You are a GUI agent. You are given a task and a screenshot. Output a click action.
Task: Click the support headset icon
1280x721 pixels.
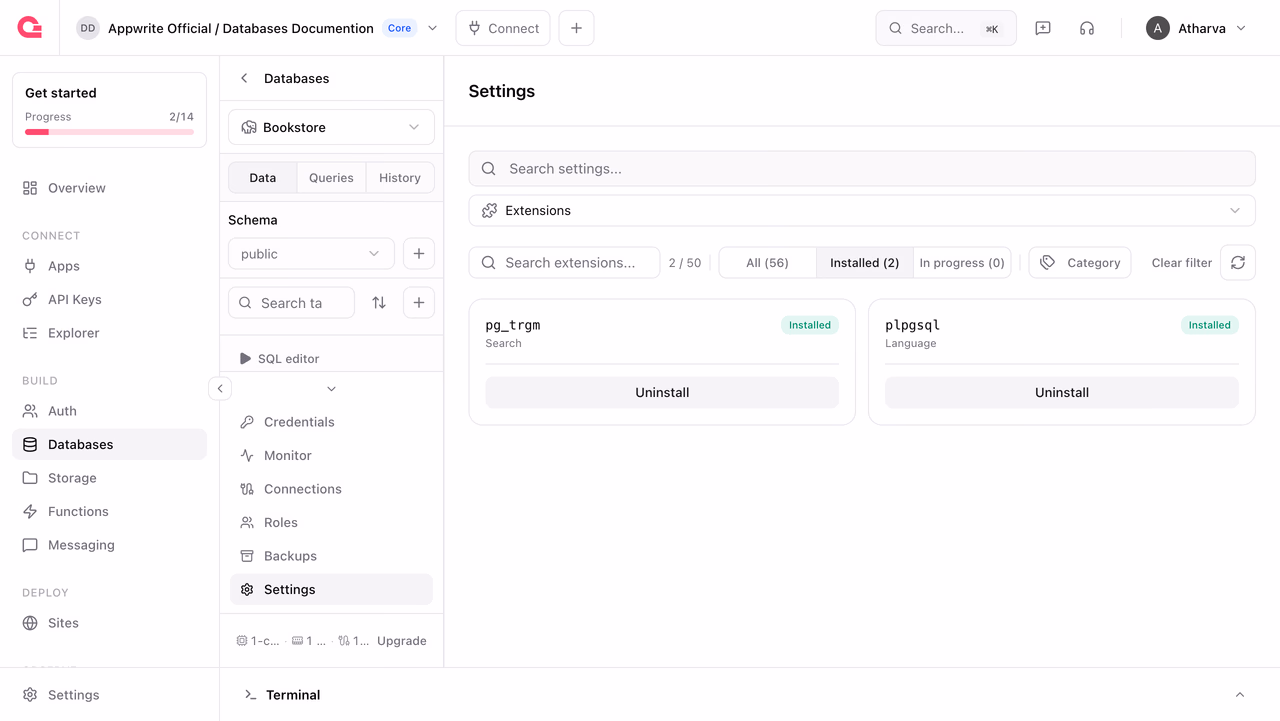(1087, 28)
